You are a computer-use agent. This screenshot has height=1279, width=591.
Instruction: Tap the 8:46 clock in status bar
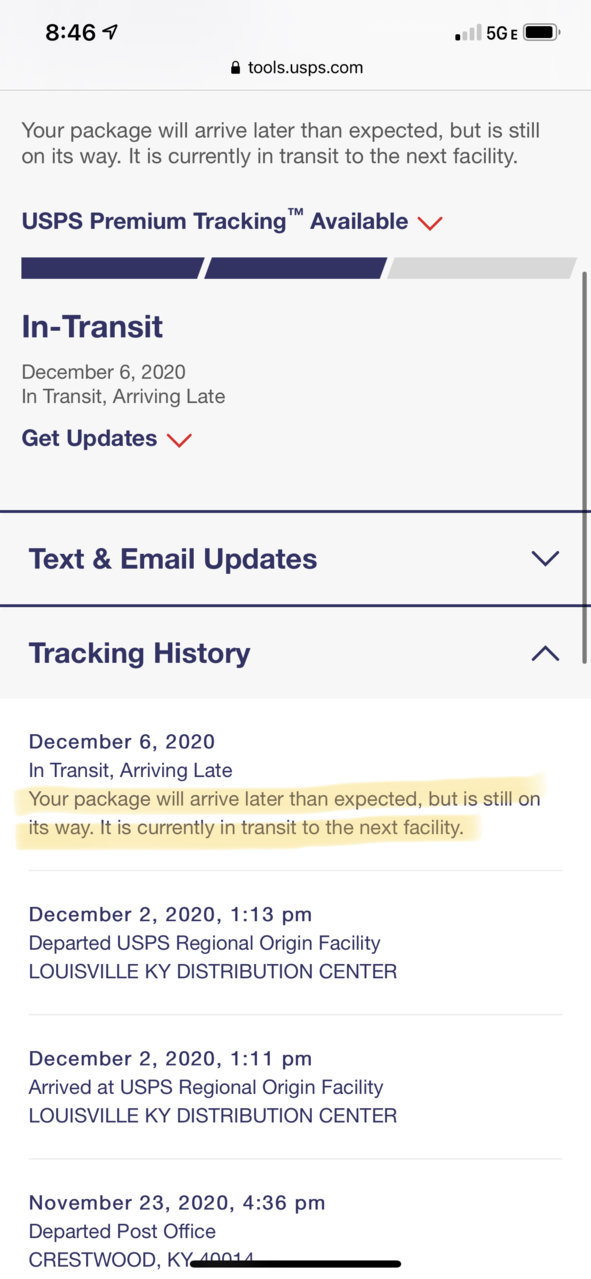point(70,32)
